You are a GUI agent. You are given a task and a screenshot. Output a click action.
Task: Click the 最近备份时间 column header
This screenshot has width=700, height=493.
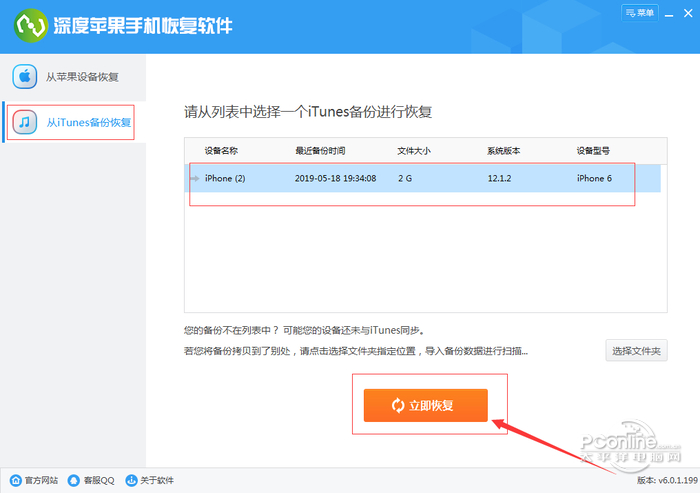click(x=320, y=150)
